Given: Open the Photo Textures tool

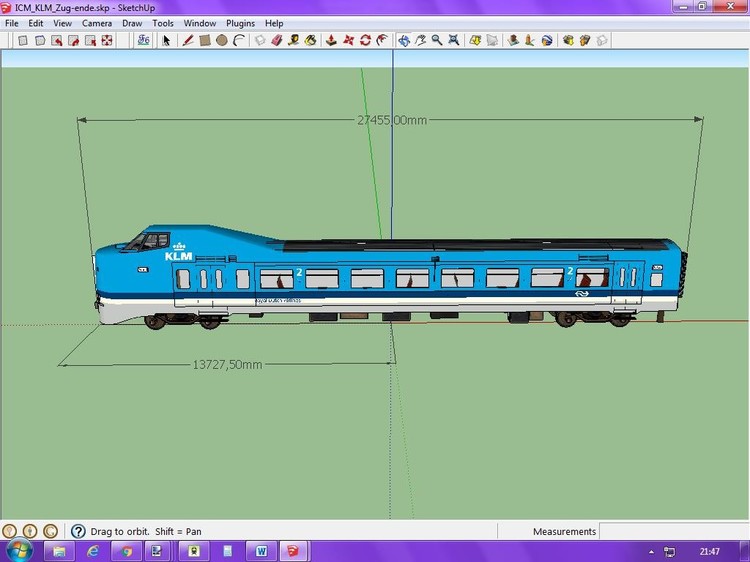Looking at the screenshot, I should pos(530,41).
